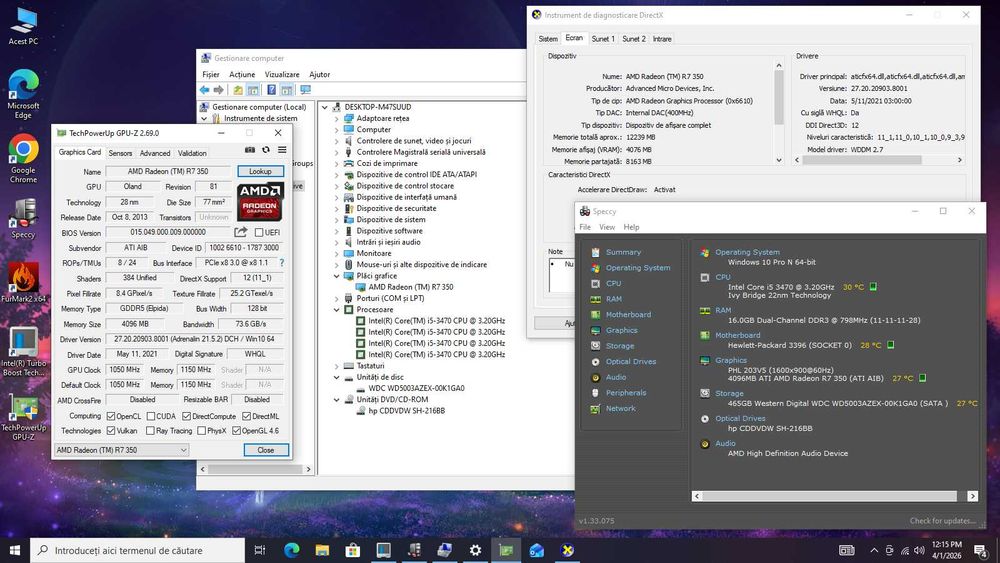Open Acțiune menu in Gestionare computer

(x=242, y=75)
